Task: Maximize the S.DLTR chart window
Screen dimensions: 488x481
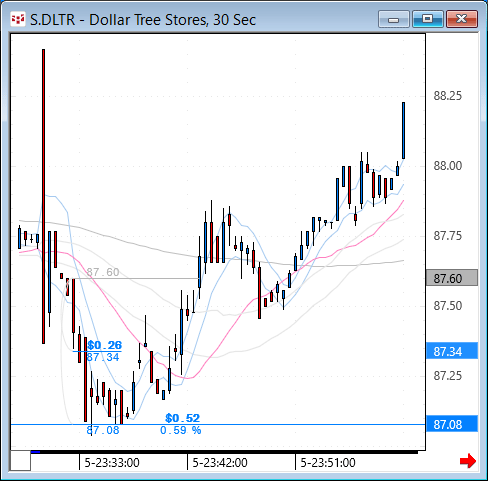Action: coord(428,19)
